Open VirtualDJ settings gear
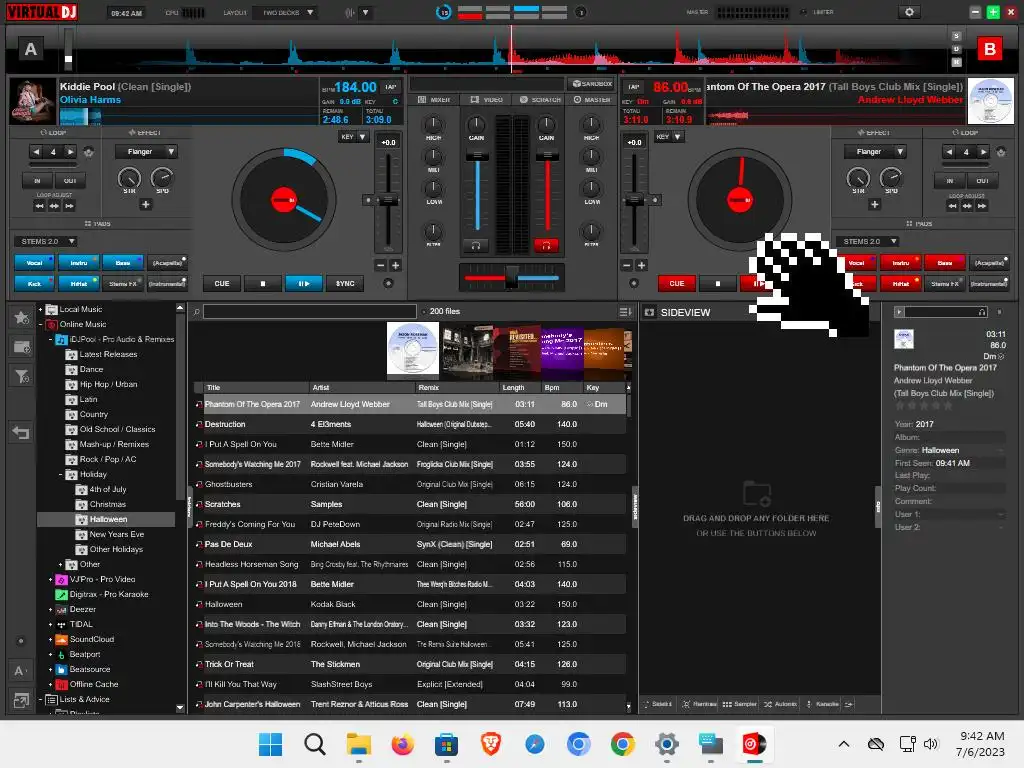 909,12
